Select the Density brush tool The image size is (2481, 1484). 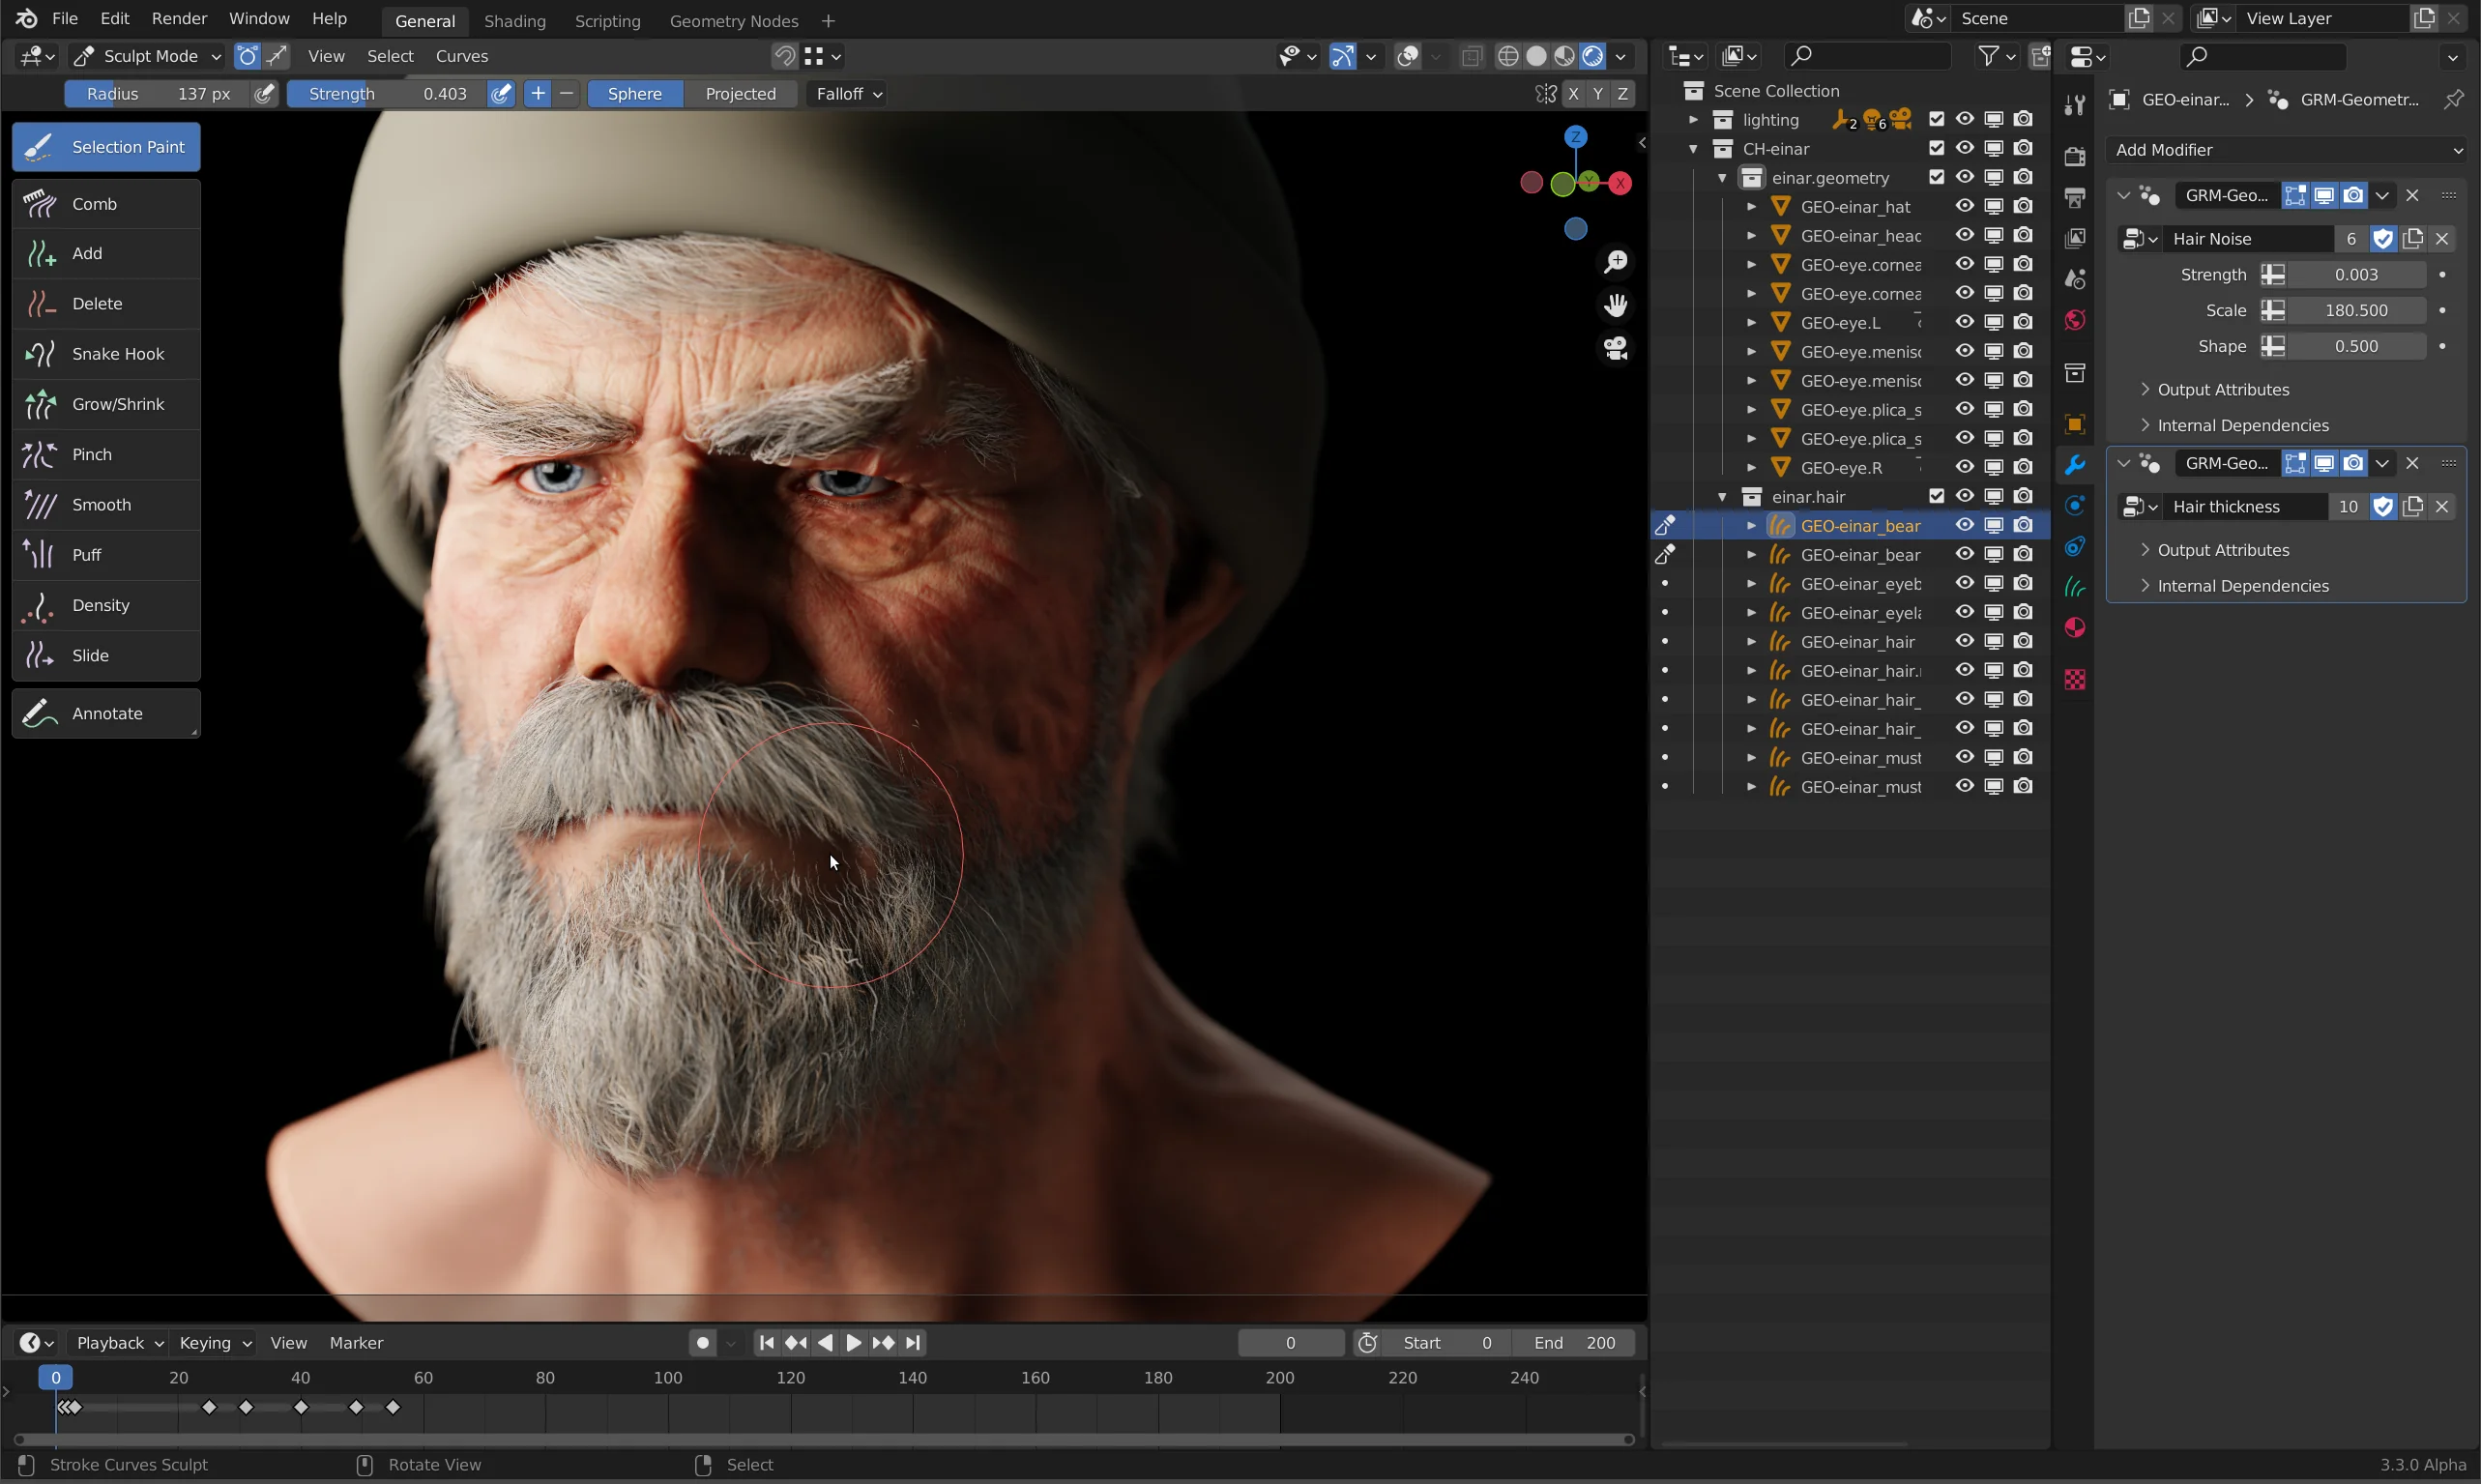point(101,604)
